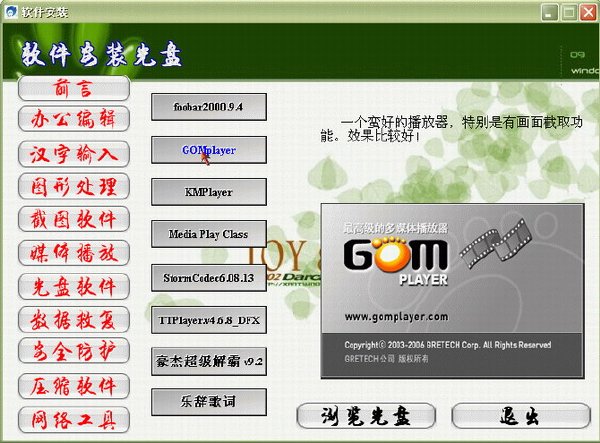Choose the 压缩软件 category
Screen dimensions: 600x443
click(74, 386)
